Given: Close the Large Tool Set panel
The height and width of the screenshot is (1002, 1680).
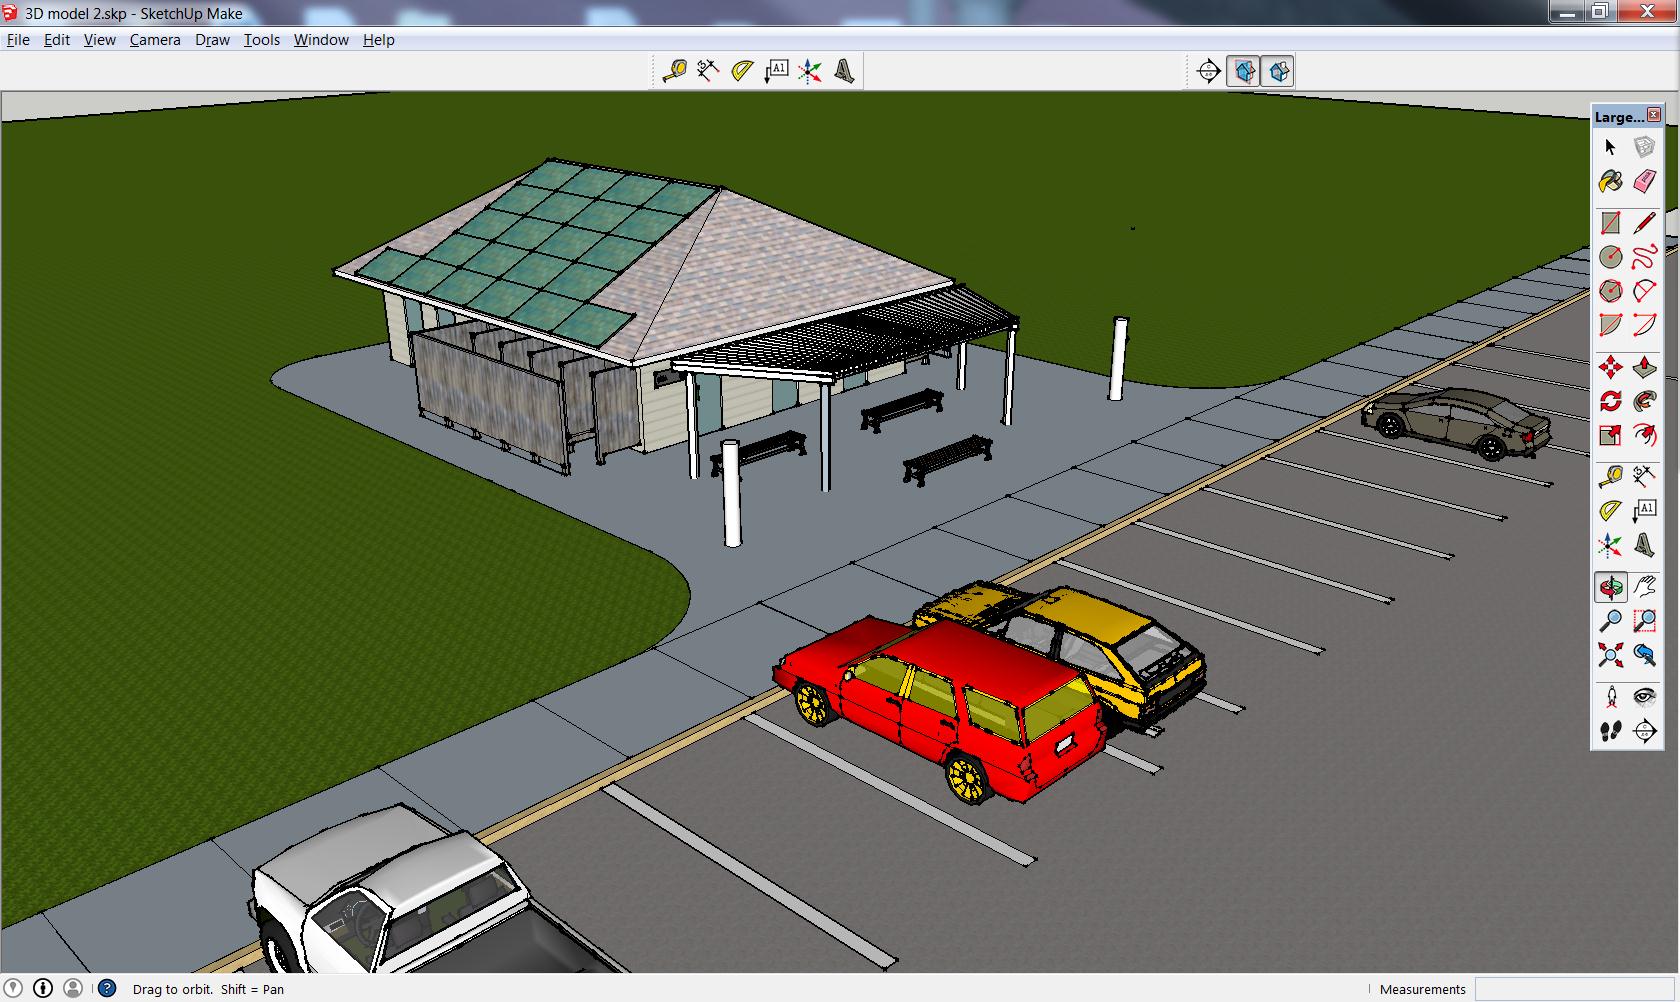Looking at the screenshot, I should point(1653,115).
